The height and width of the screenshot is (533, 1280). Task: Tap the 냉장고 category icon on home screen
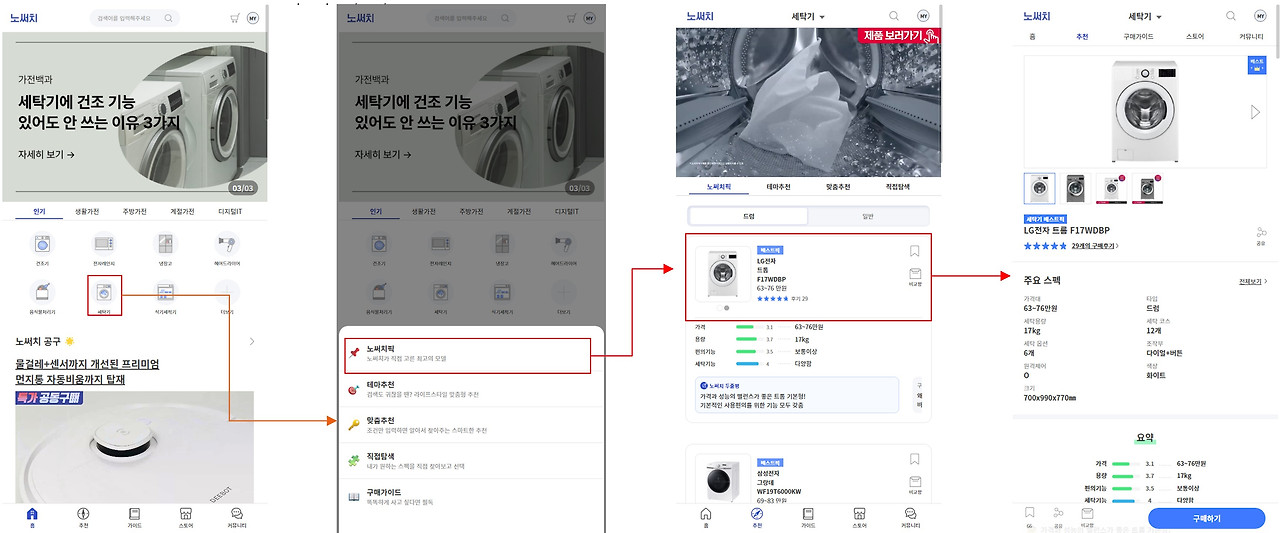[165, 243]
